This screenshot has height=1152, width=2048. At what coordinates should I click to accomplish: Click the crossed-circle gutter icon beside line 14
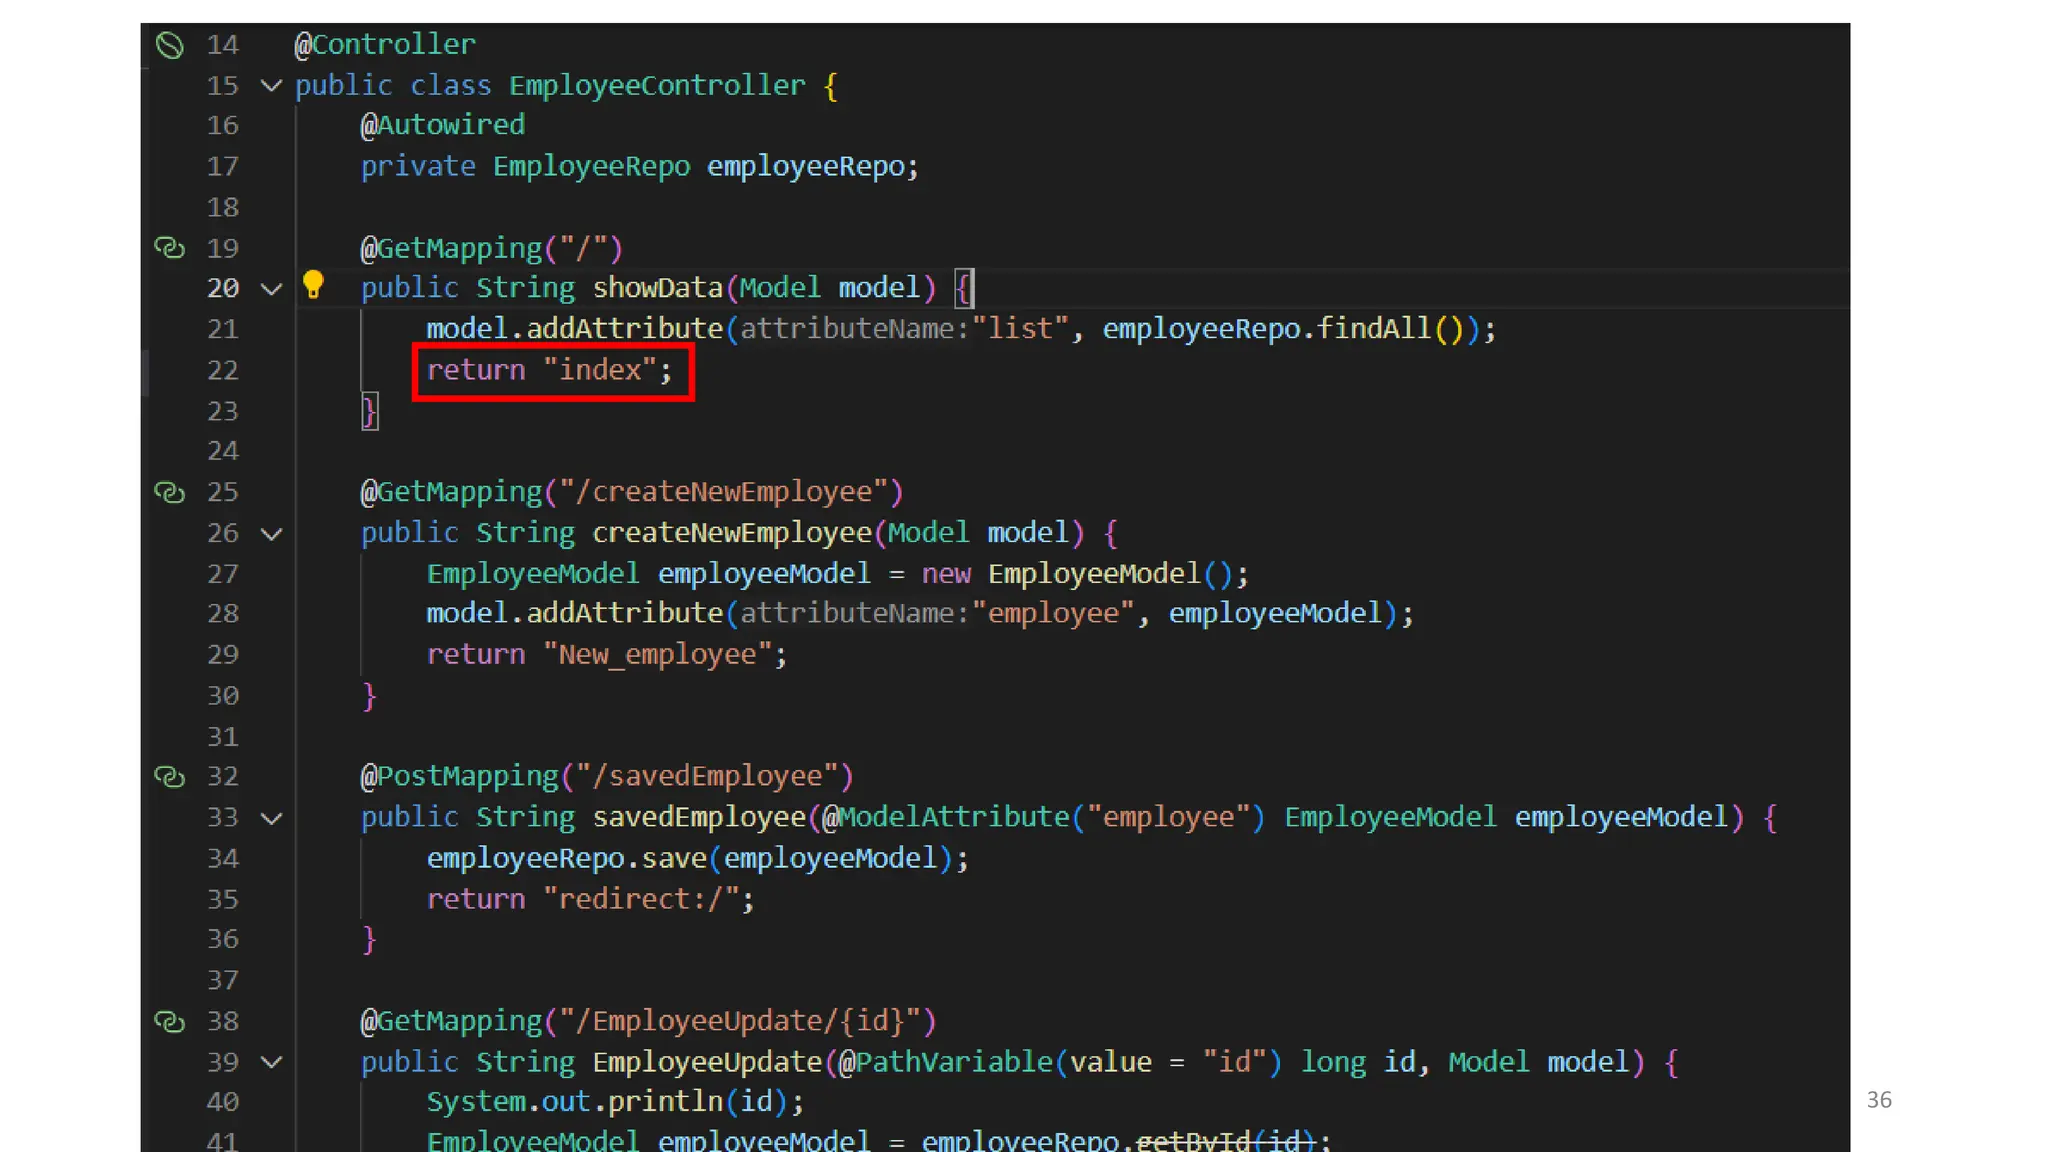[170, 45]
